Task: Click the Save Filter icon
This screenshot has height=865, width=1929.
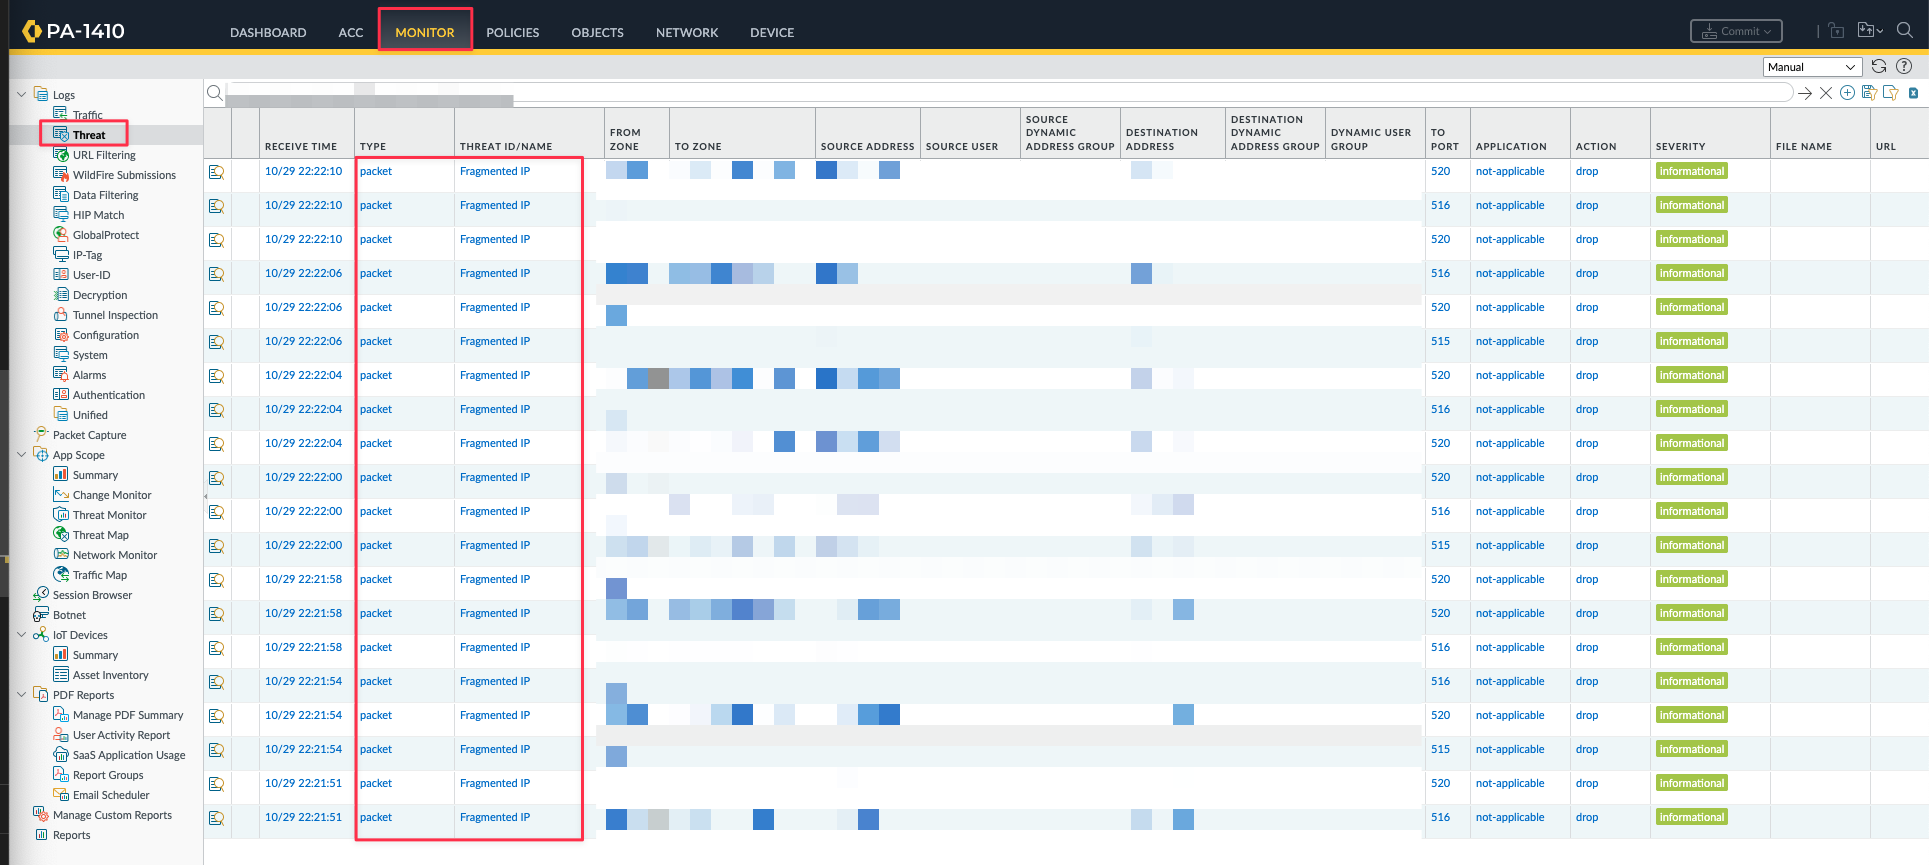Action: [x=1868, y=93]
